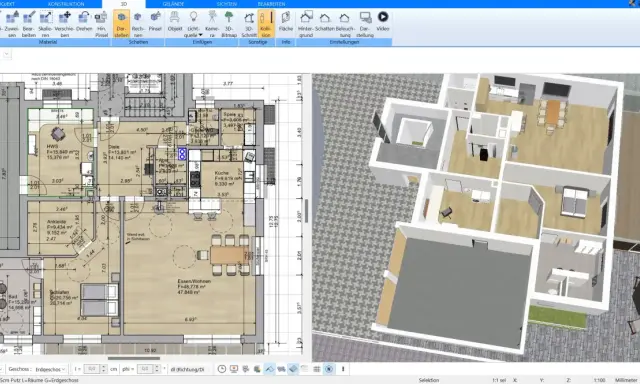Insert a 3D Objekt
Viewport: 640px width, 384px height.
coord(175,21)
